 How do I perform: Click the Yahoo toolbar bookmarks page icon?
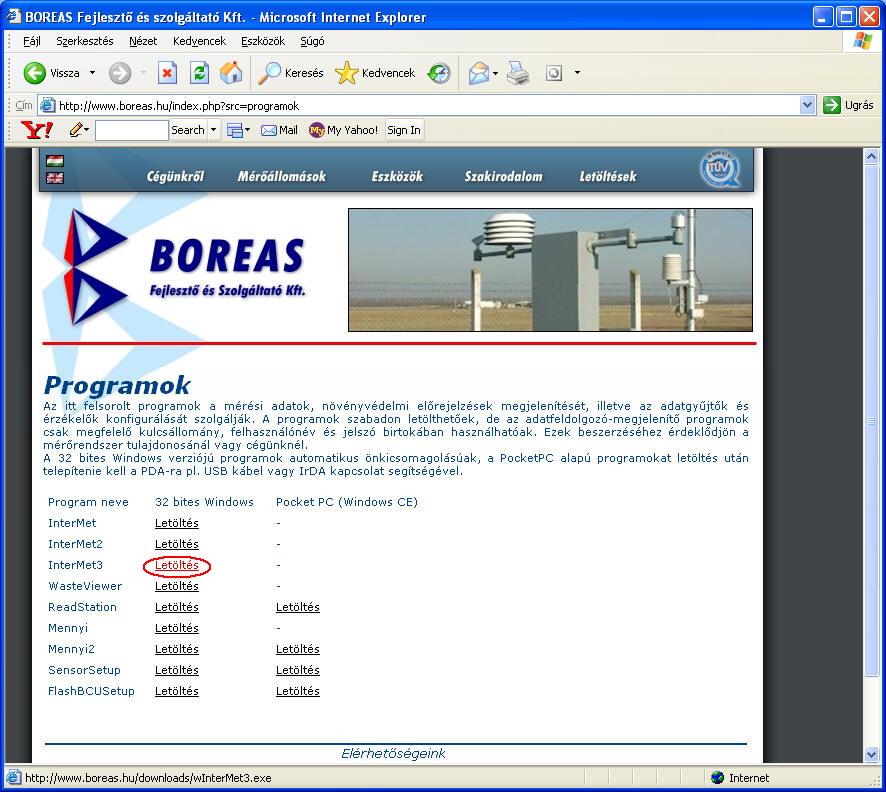click(x=234, y=130)
